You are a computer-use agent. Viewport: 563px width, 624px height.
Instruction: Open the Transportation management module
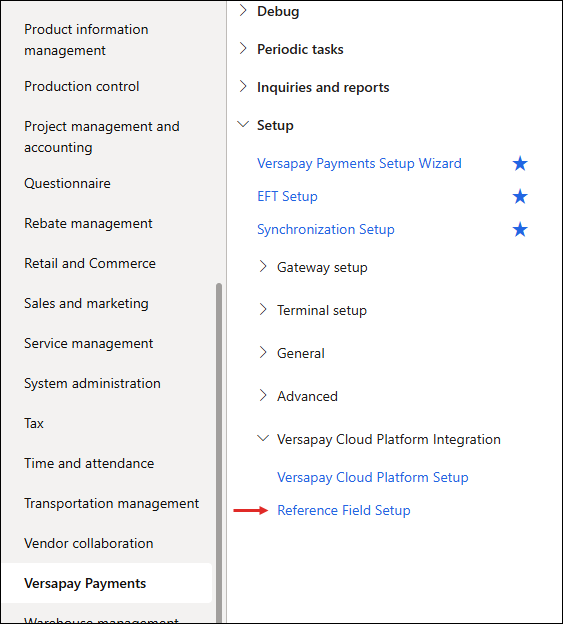[x=111, y=503]
